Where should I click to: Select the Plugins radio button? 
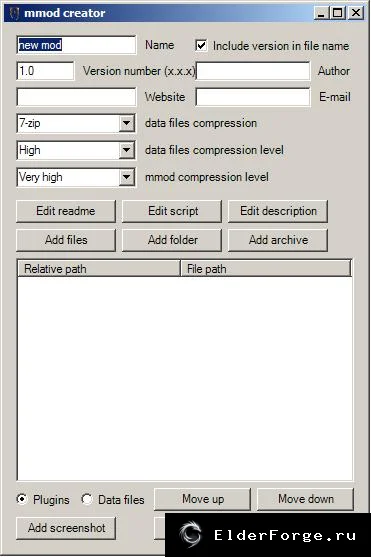click(22, 499)
